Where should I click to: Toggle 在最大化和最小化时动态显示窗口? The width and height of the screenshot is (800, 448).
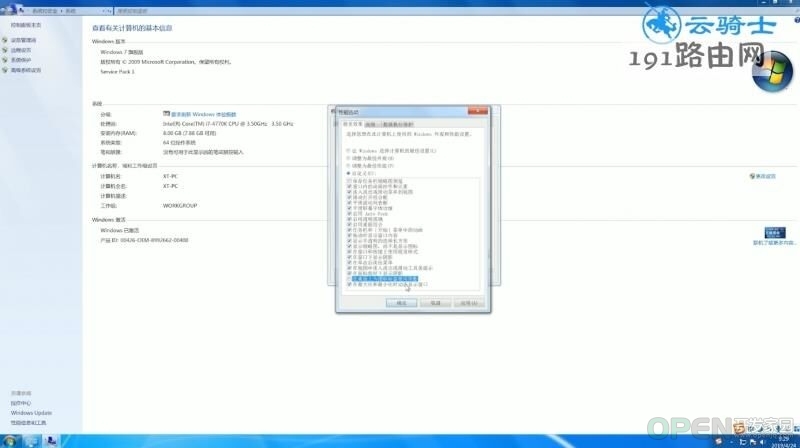[349, 285]
